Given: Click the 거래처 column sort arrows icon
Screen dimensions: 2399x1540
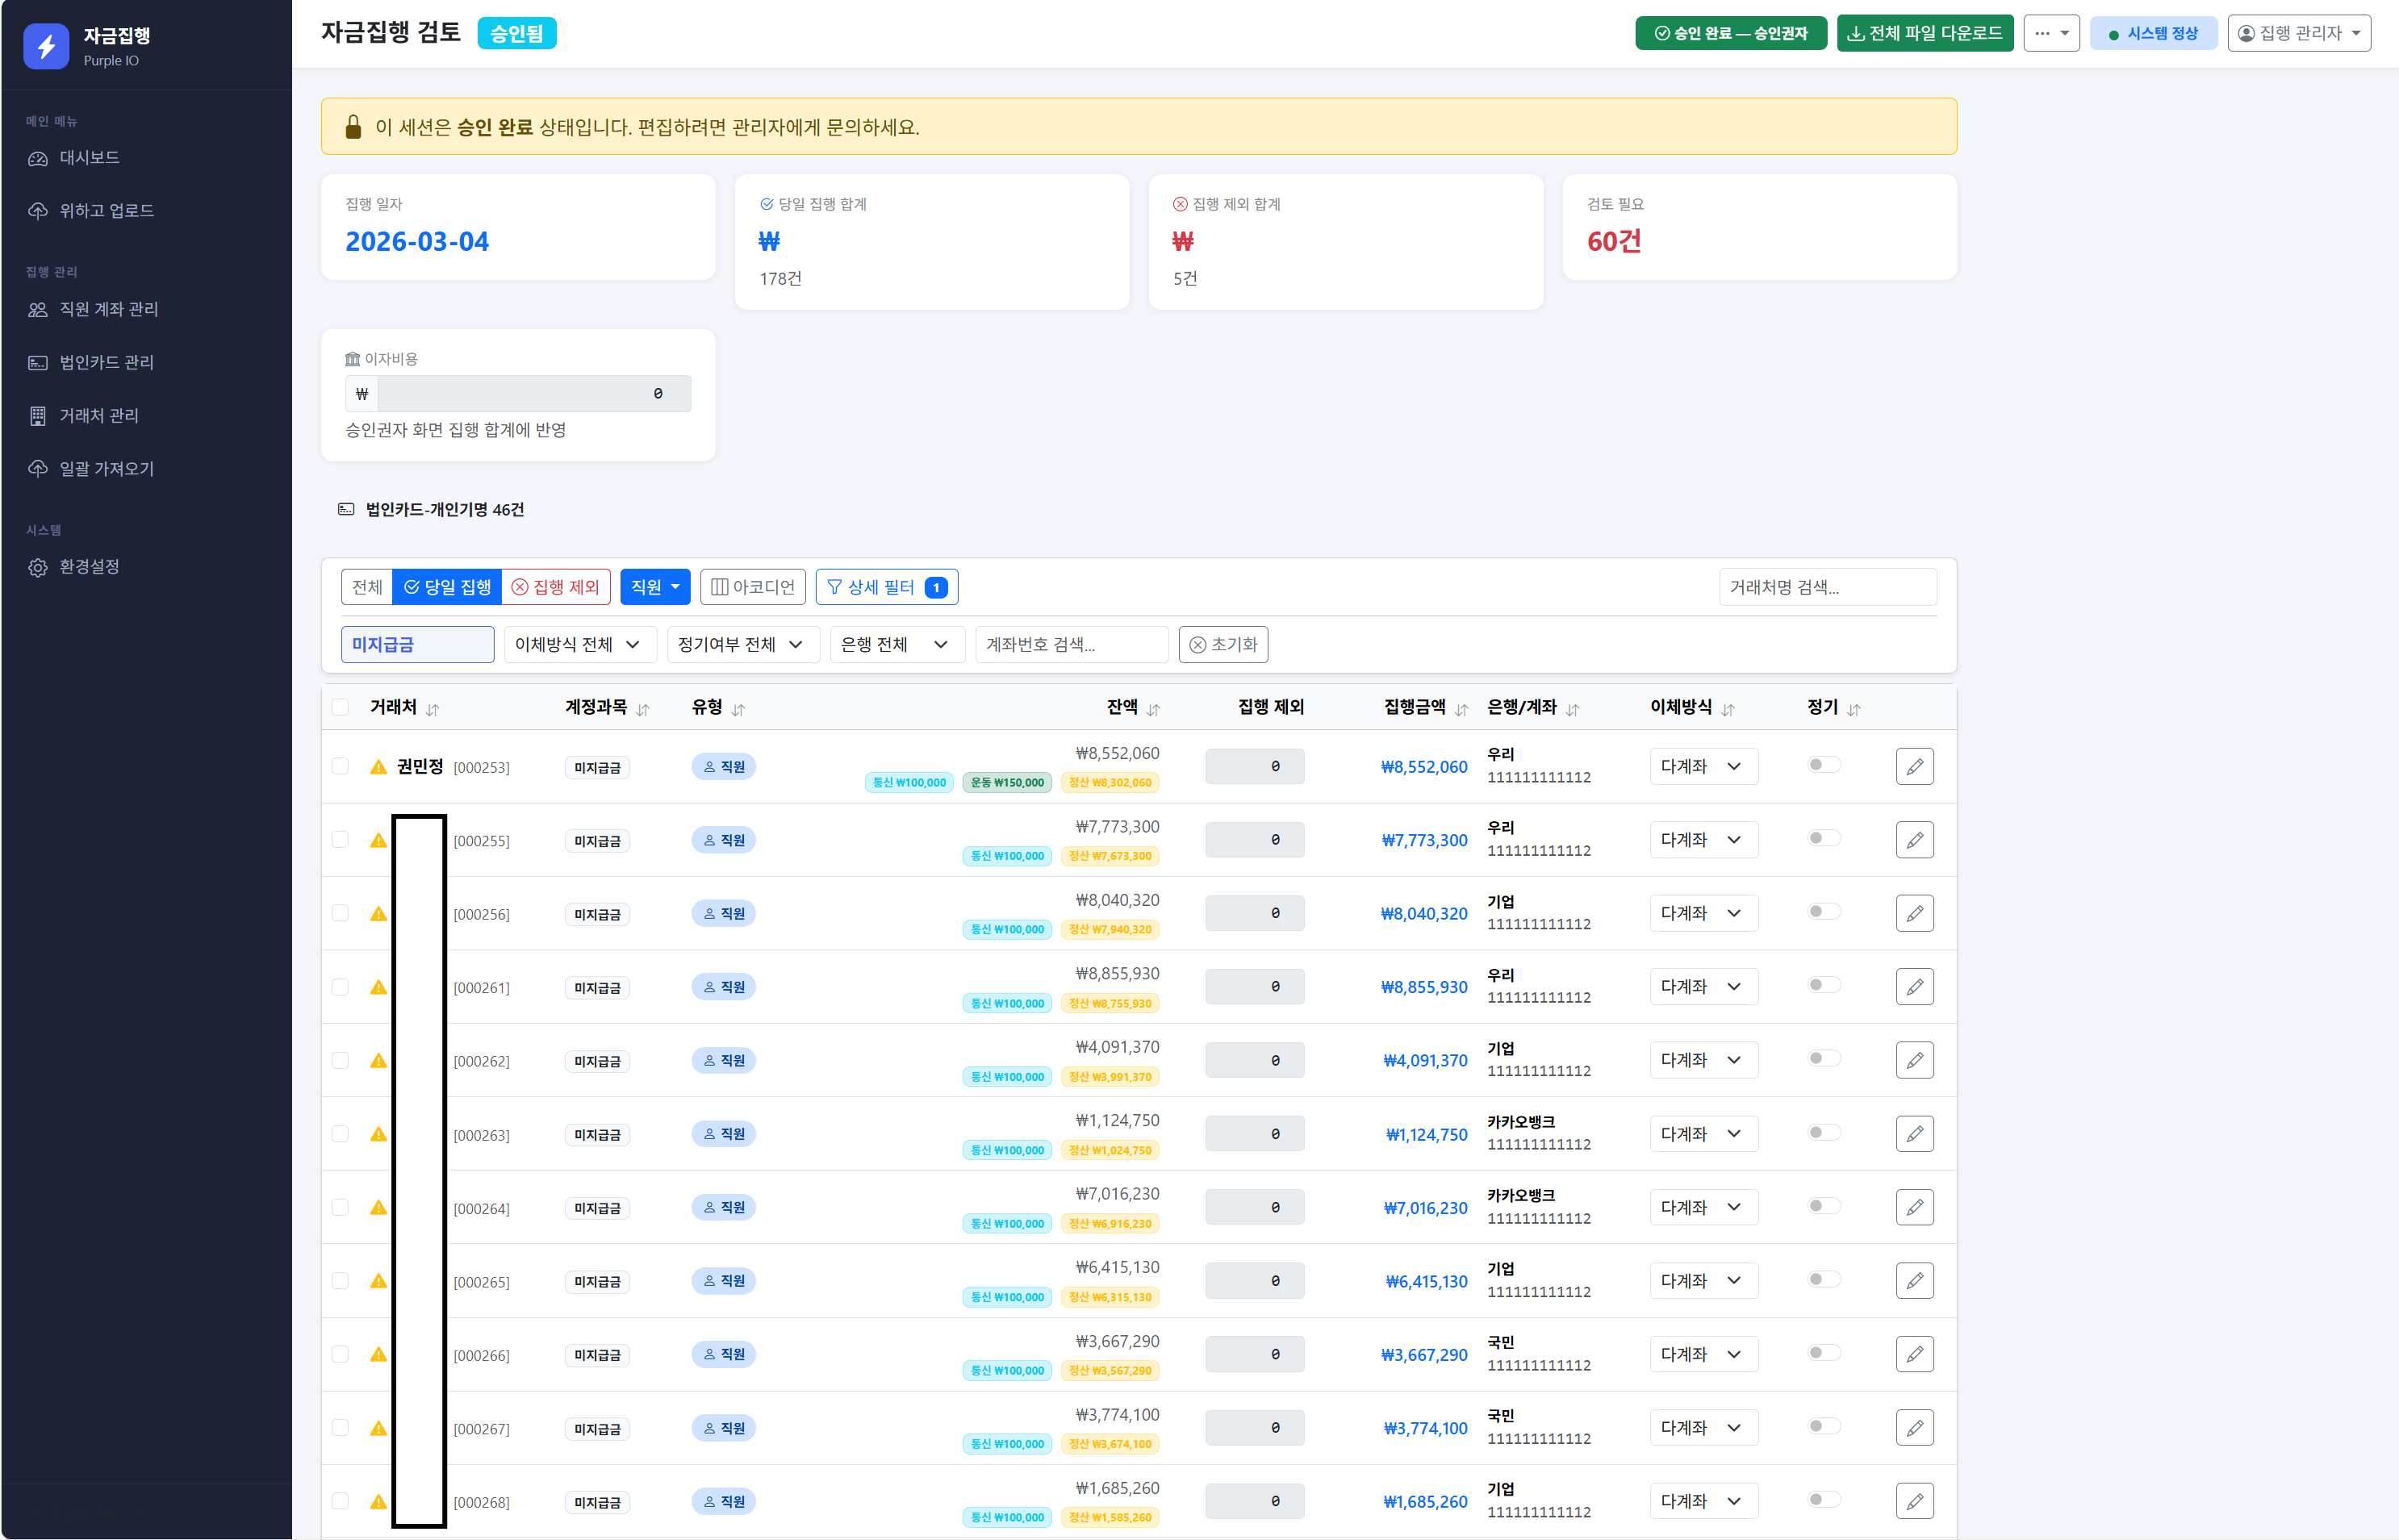Looking at the screenshot, I should (x=432, y=709).
